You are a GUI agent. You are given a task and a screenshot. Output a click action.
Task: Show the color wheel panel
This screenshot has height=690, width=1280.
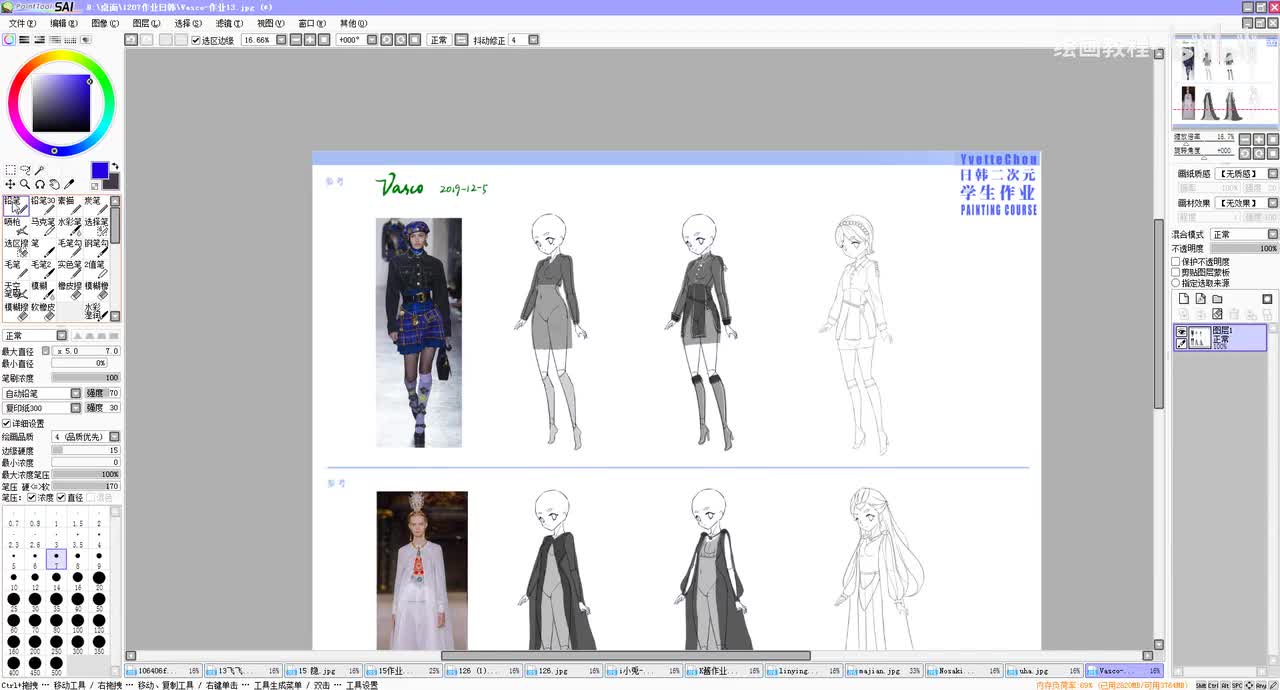pos(9,40)
